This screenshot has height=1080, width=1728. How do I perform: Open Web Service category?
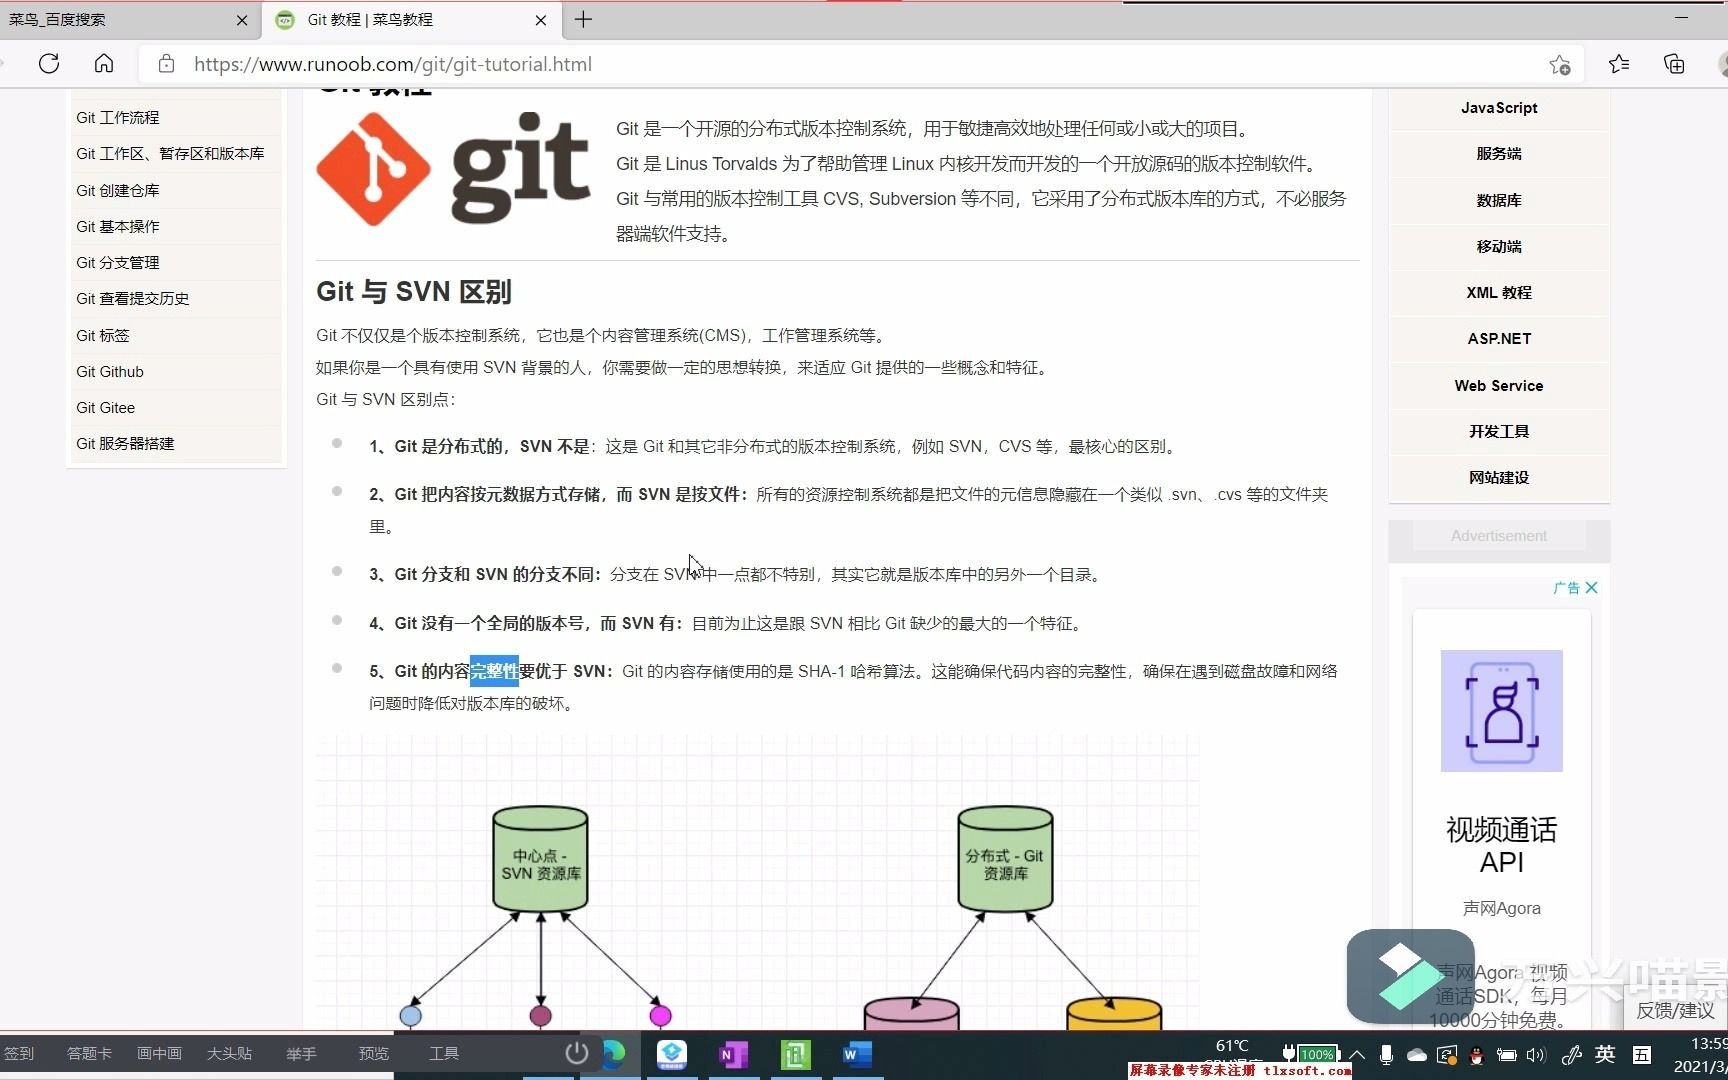tap(1499, 385)
